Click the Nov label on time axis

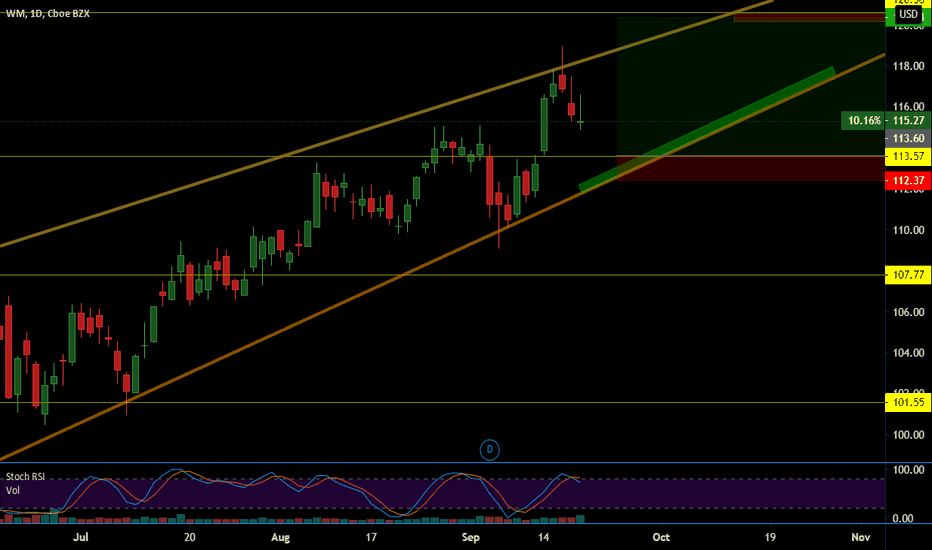pyautogui.click(x=861, y=538)
